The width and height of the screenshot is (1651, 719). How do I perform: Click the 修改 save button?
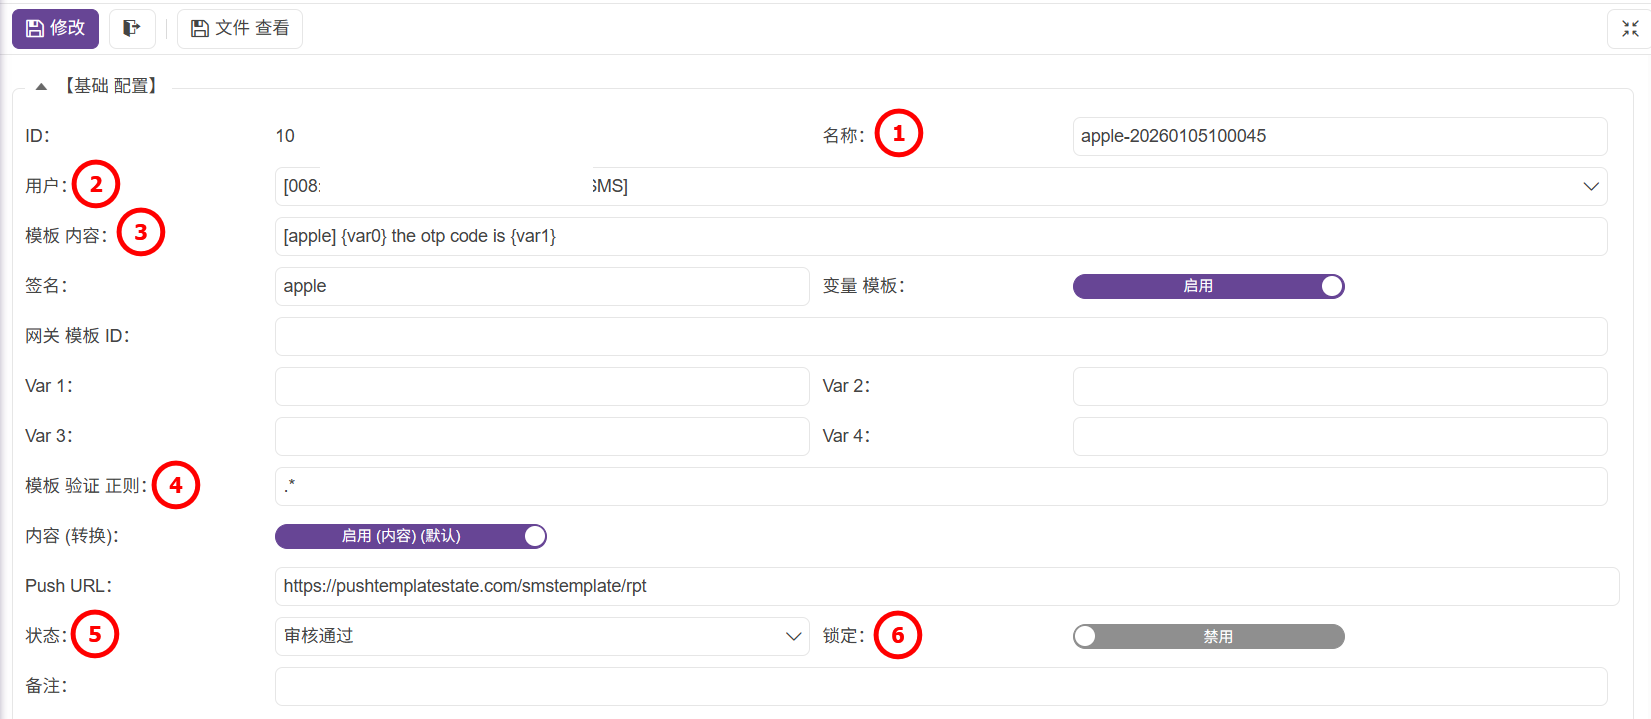[55, 28]
